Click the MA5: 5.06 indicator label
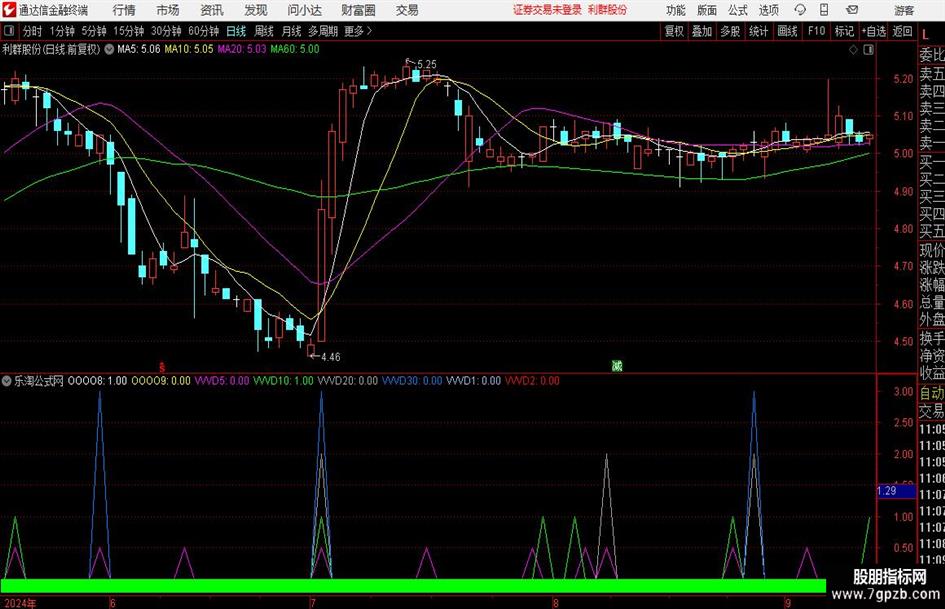945x609 pixels. pyautogui.click(x=139, y=49)
